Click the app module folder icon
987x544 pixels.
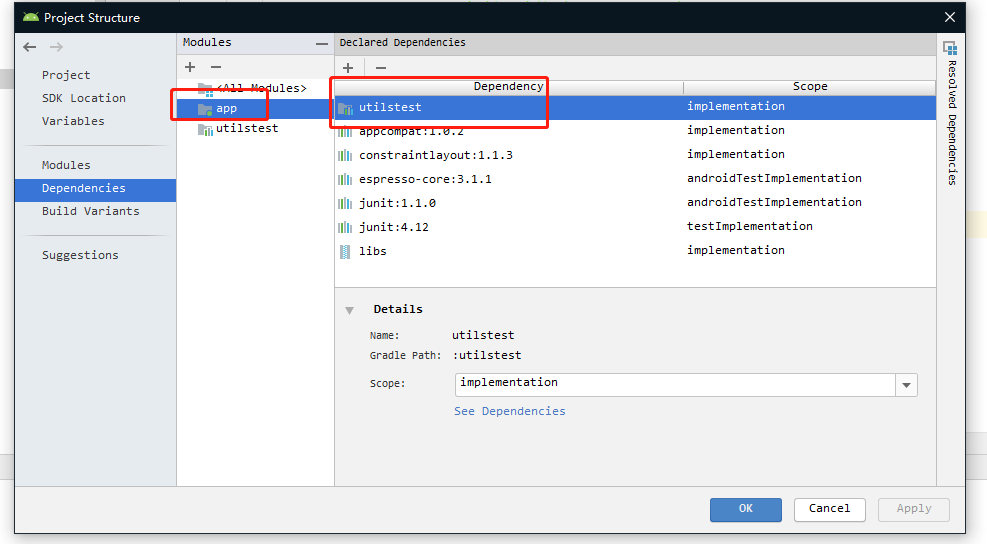click(205, 109)
